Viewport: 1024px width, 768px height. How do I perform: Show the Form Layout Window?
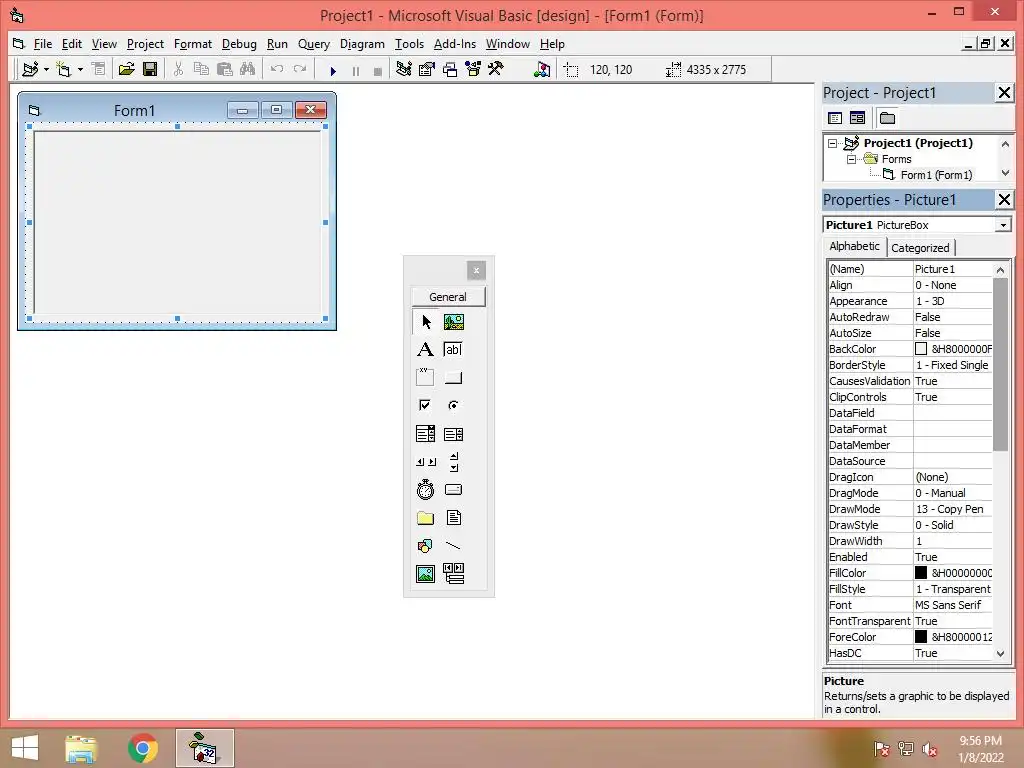pyautogui.click(x=450, y=69)
